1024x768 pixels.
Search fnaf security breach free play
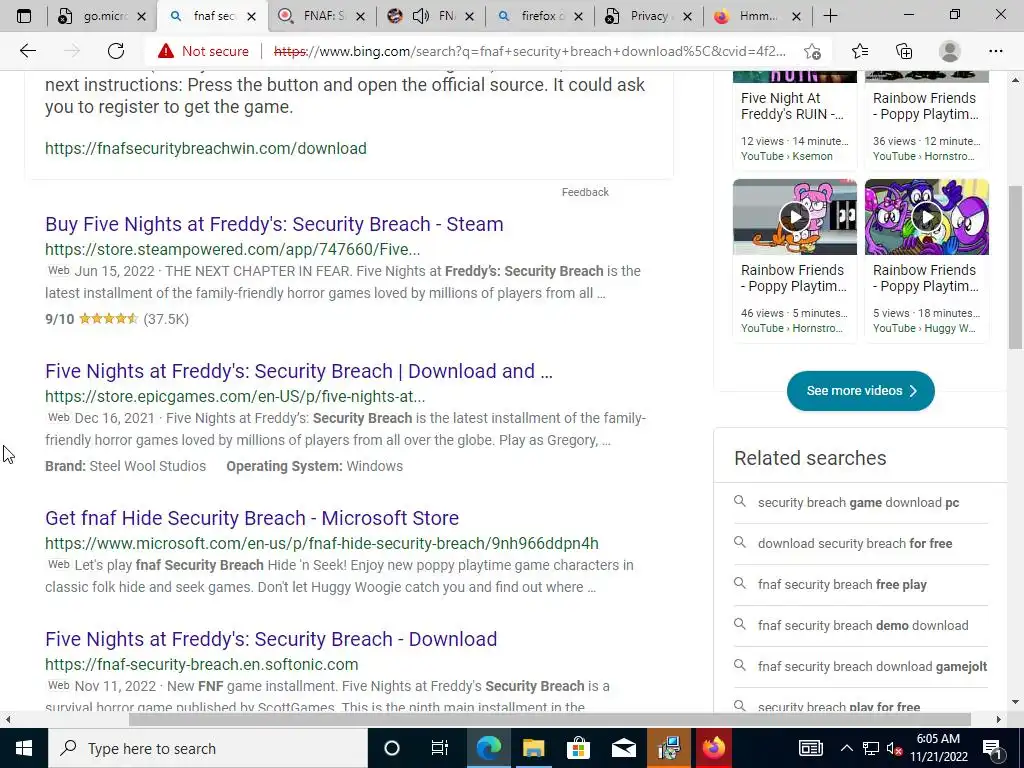842,584
